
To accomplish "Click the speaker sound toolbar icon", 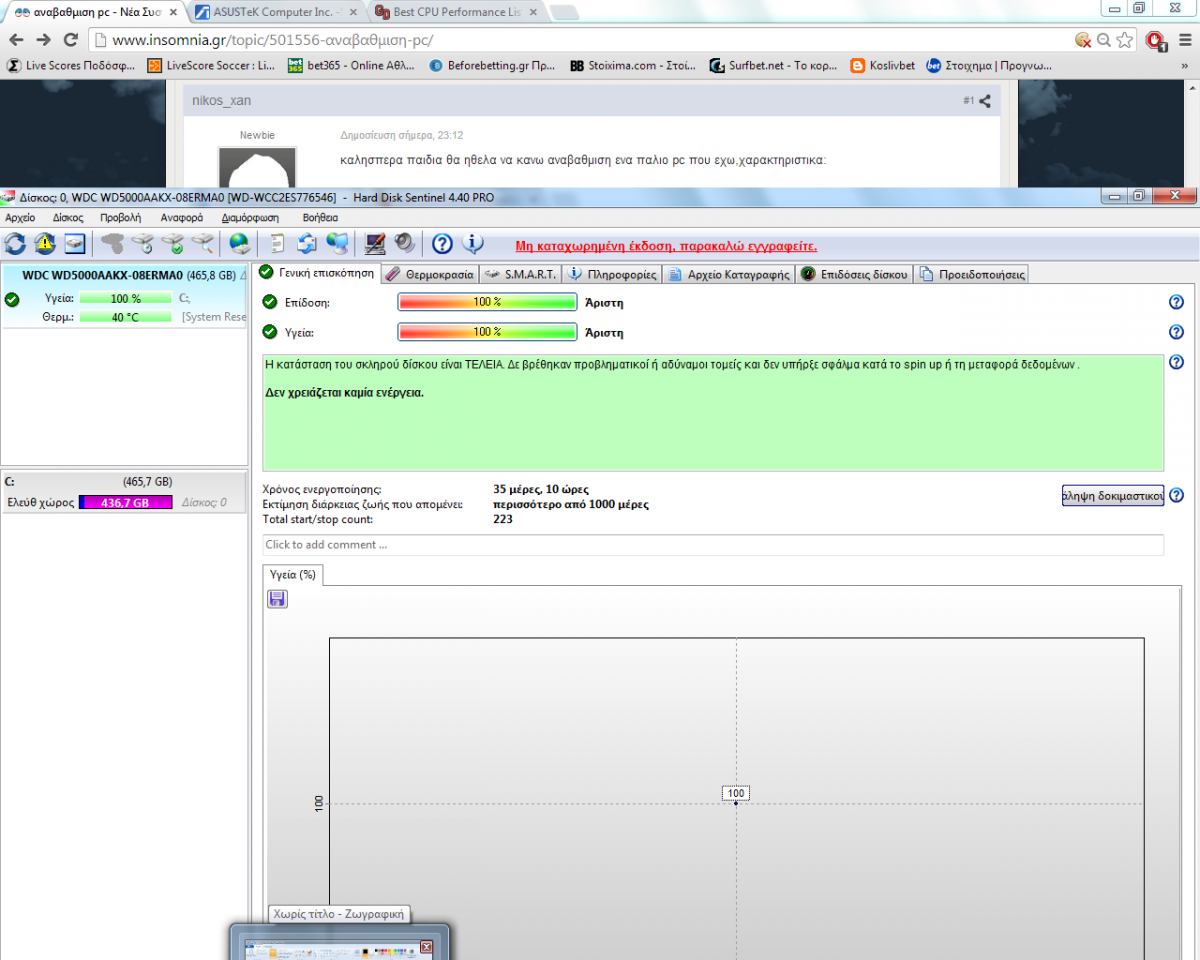I will coord(404,243).
